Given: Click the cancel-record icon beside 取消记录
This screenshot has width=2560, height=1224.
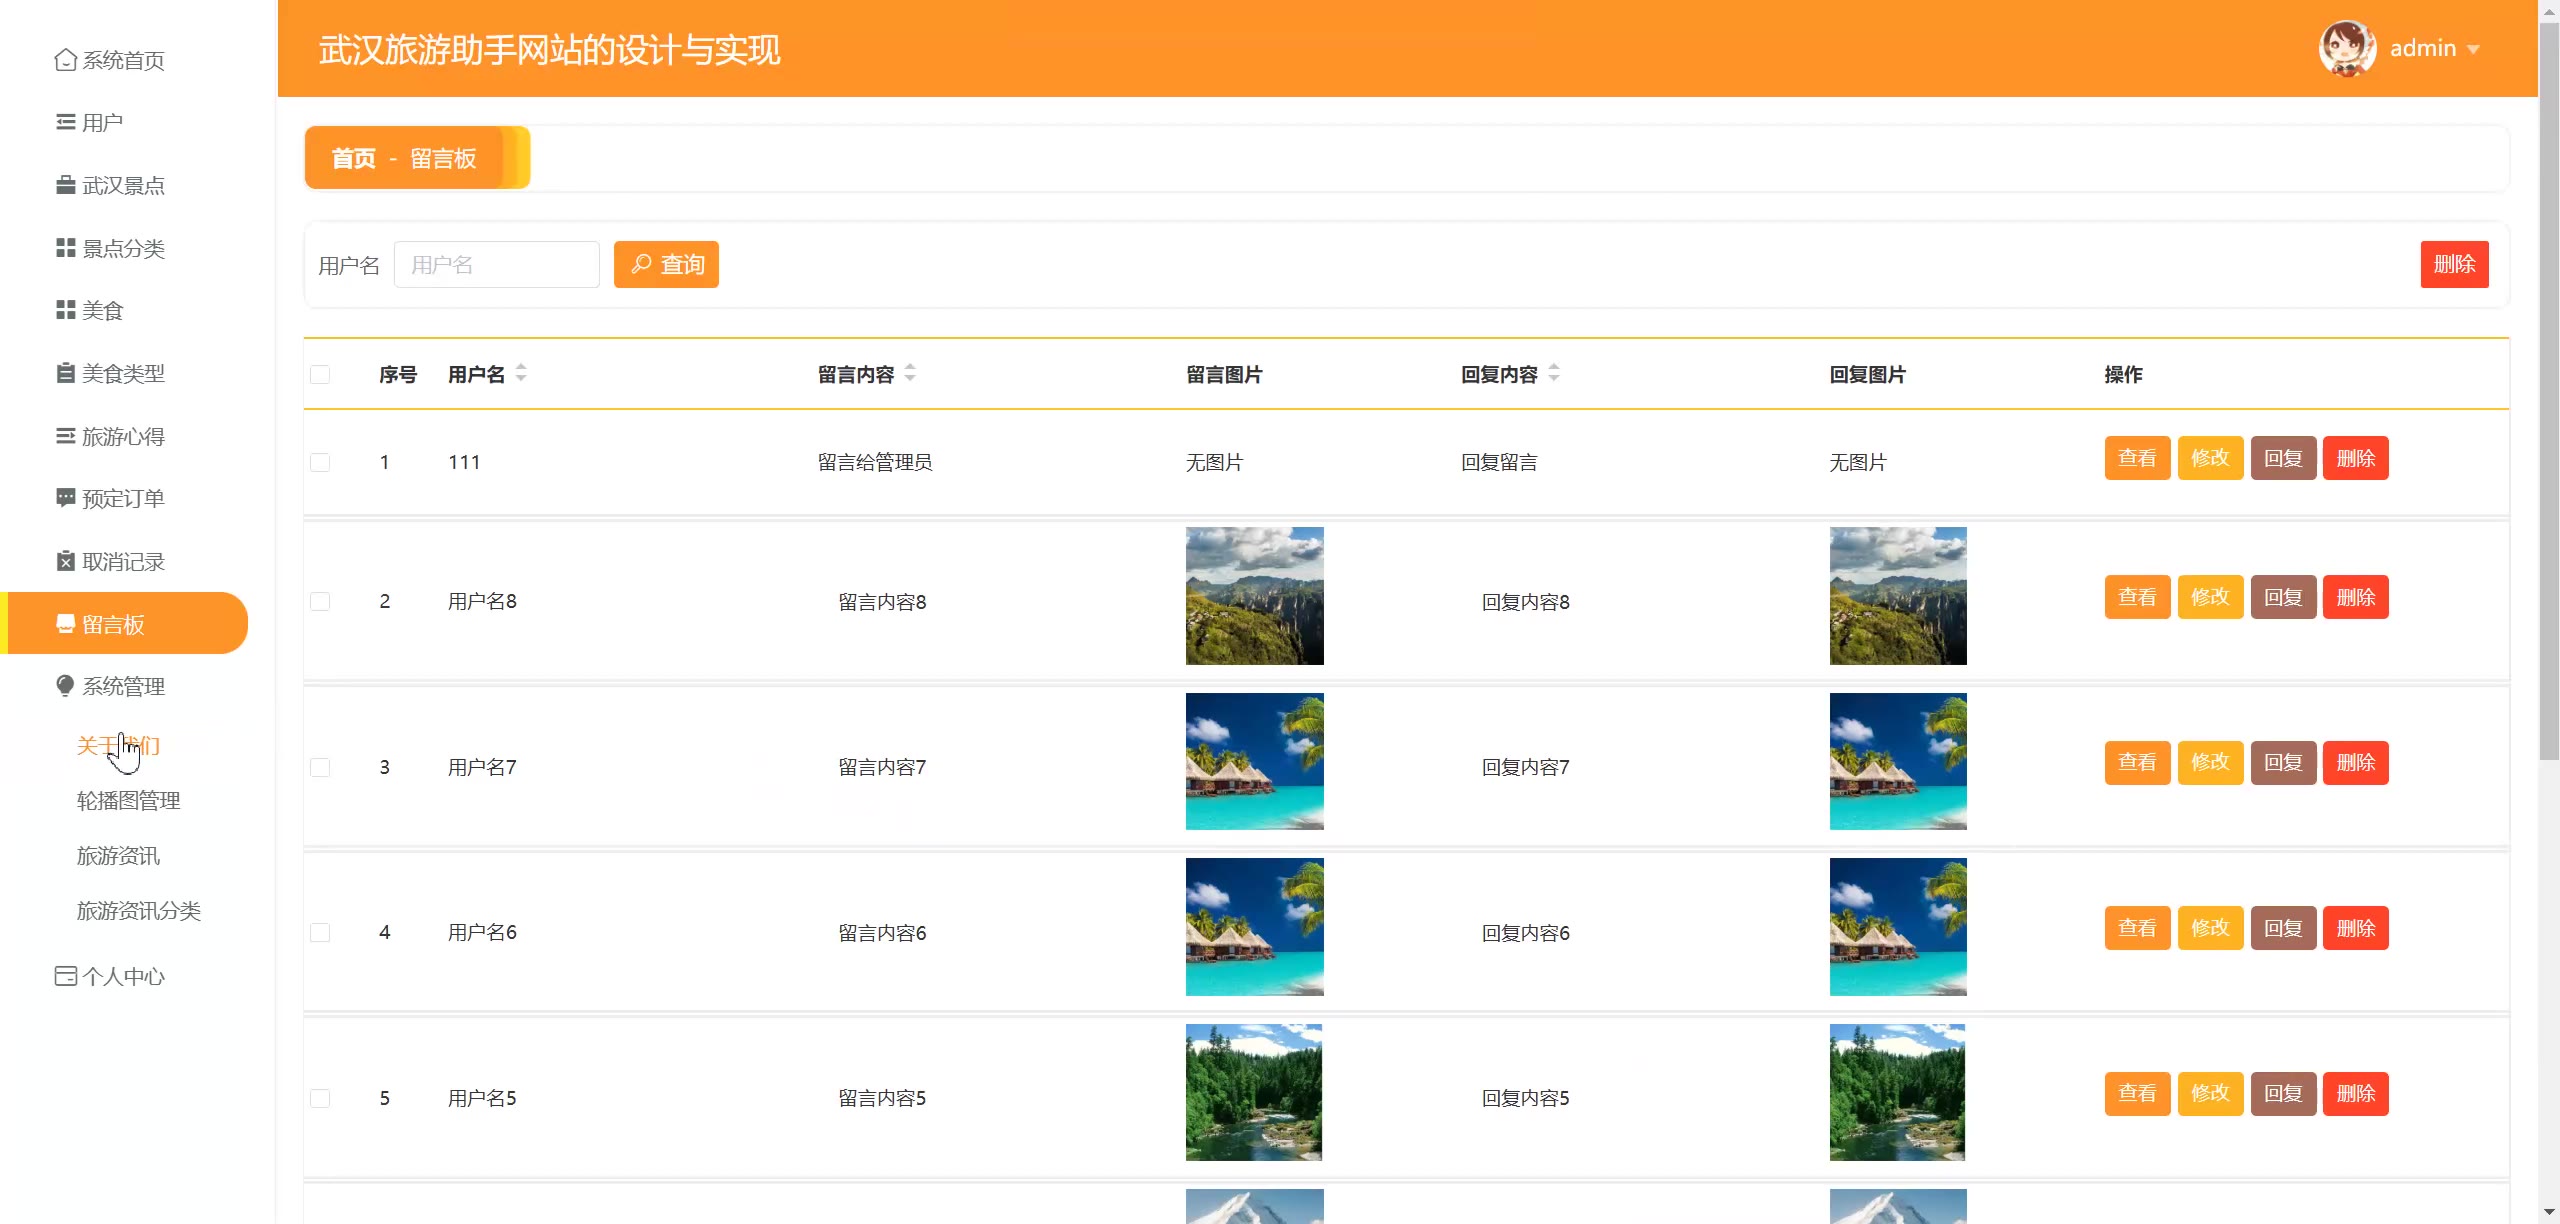Looking at the screenshot, I should [65, 561].
